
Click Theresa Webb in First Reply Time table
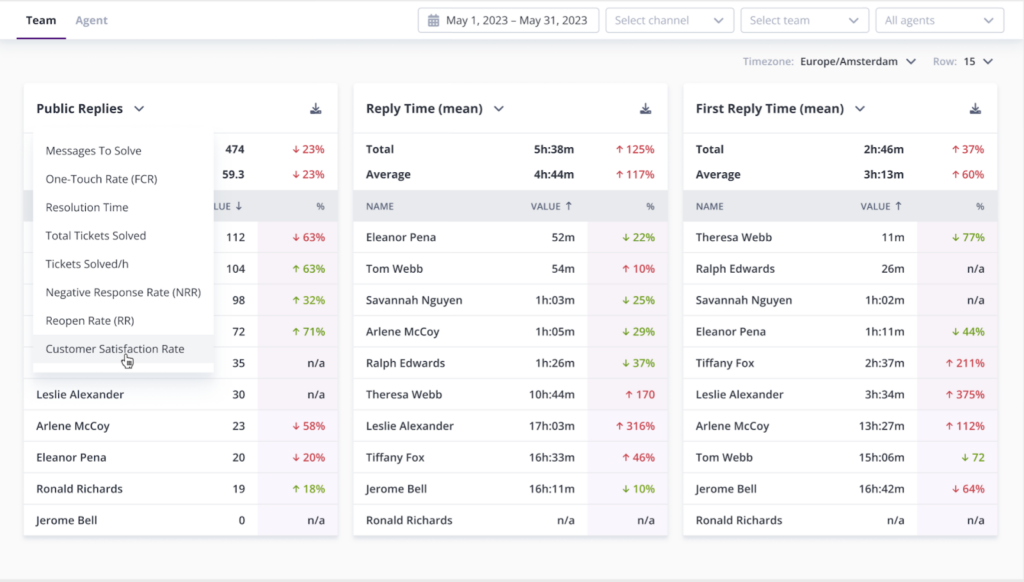click(733, 237)
